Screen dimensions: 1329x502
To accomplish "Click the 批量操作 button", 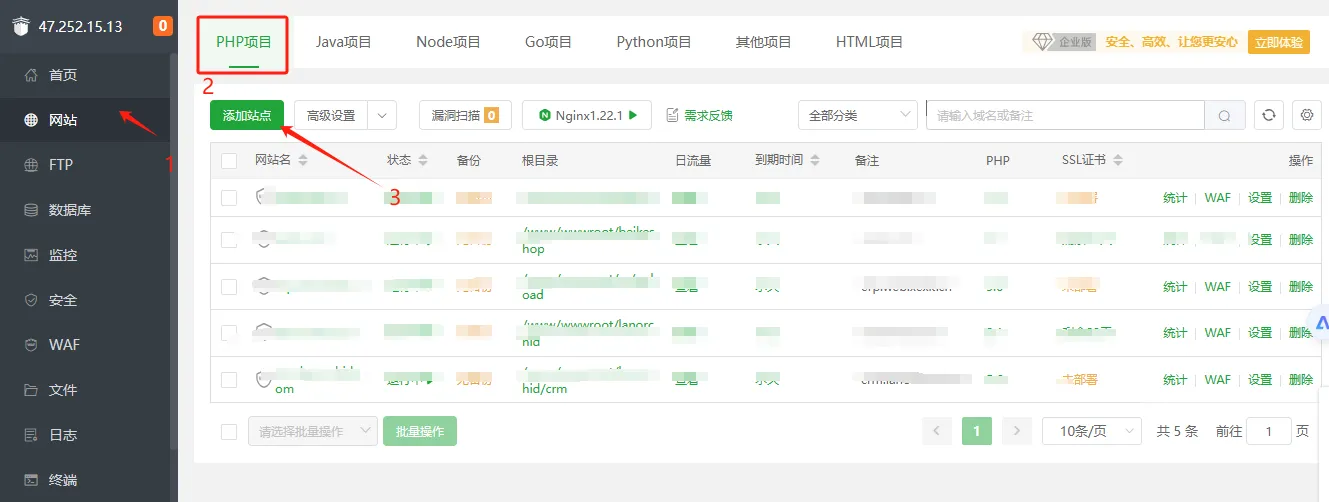I will [x=420, y=431].
